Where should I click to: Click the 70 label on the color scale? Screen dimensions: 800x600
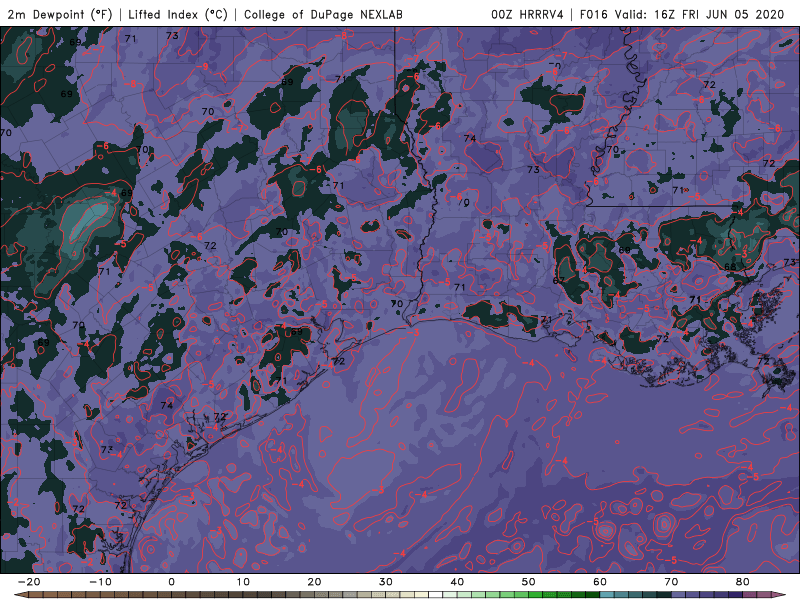pyautogui.click(x=671, y=582)
